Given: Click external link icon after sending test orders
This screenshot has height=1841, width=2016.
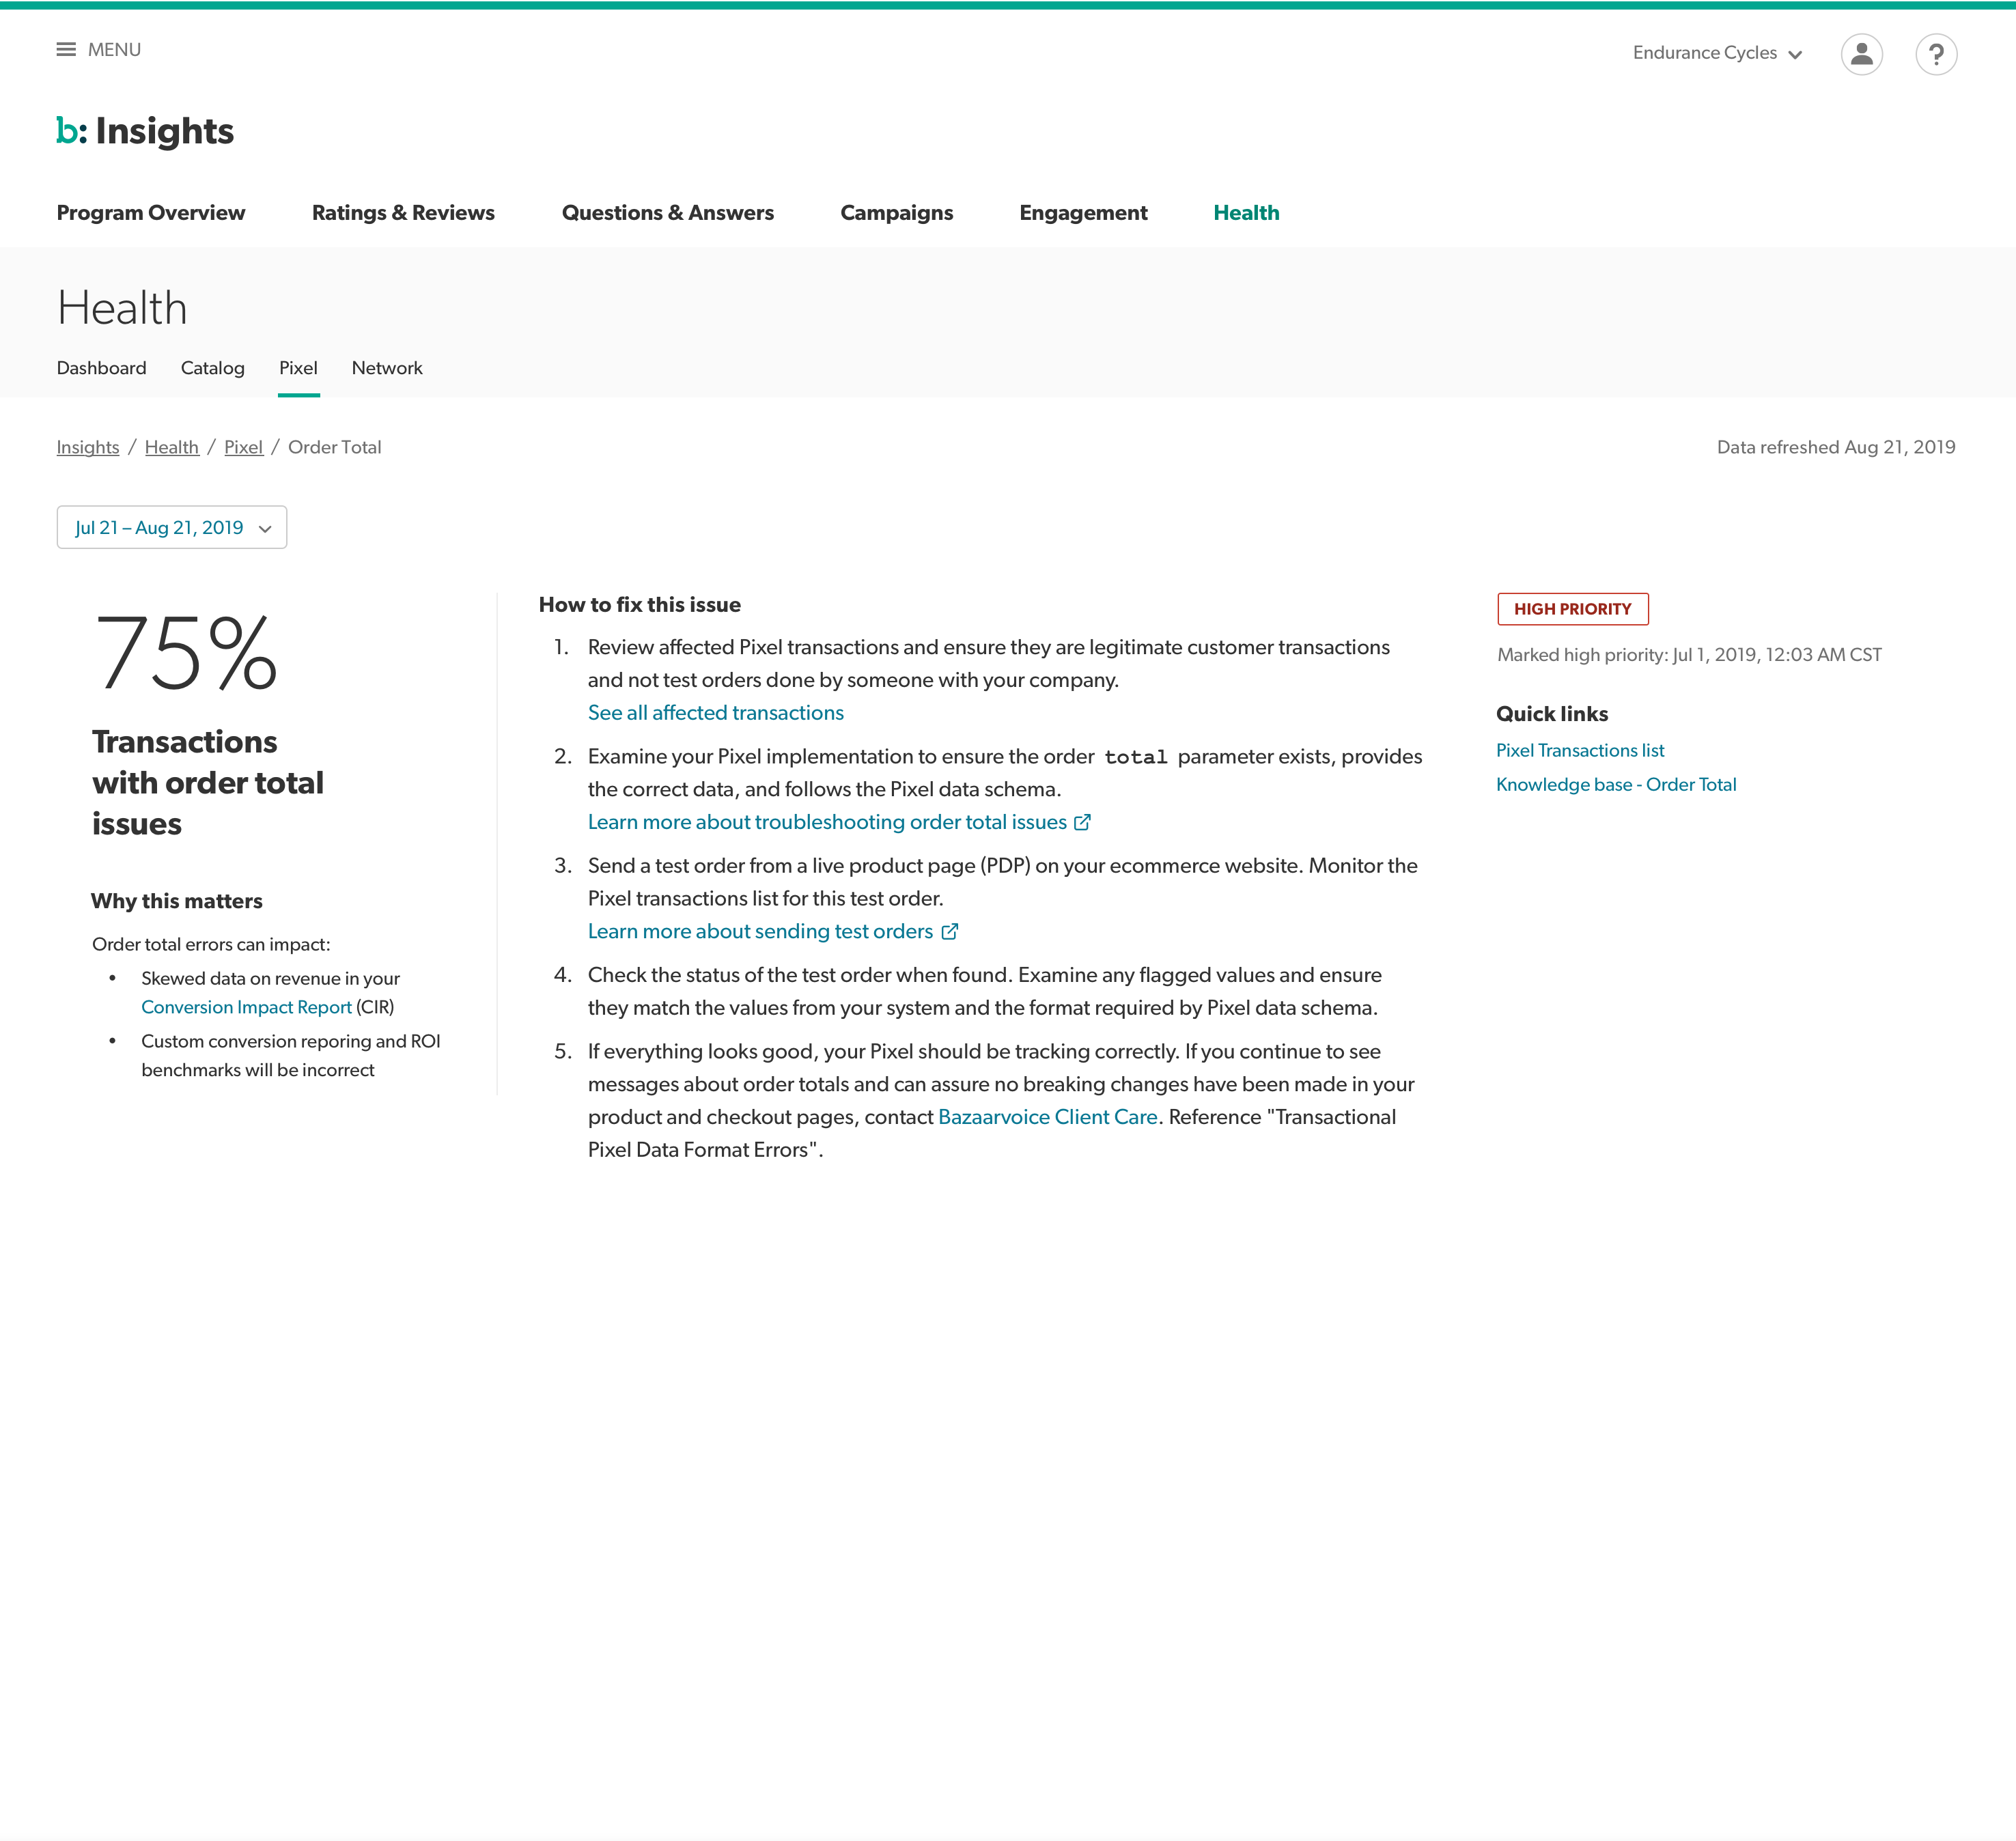Looking at the screenshot, I should pyautogui.click(x=949, y=932).
